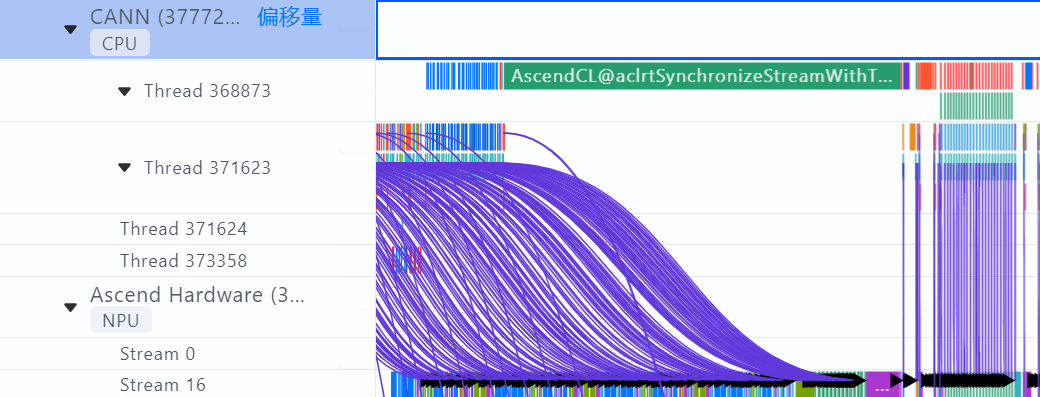Select the Thread 373358 row
Image resolution: width=1040 pixels, height=397 pixels.
pos(188,260)
